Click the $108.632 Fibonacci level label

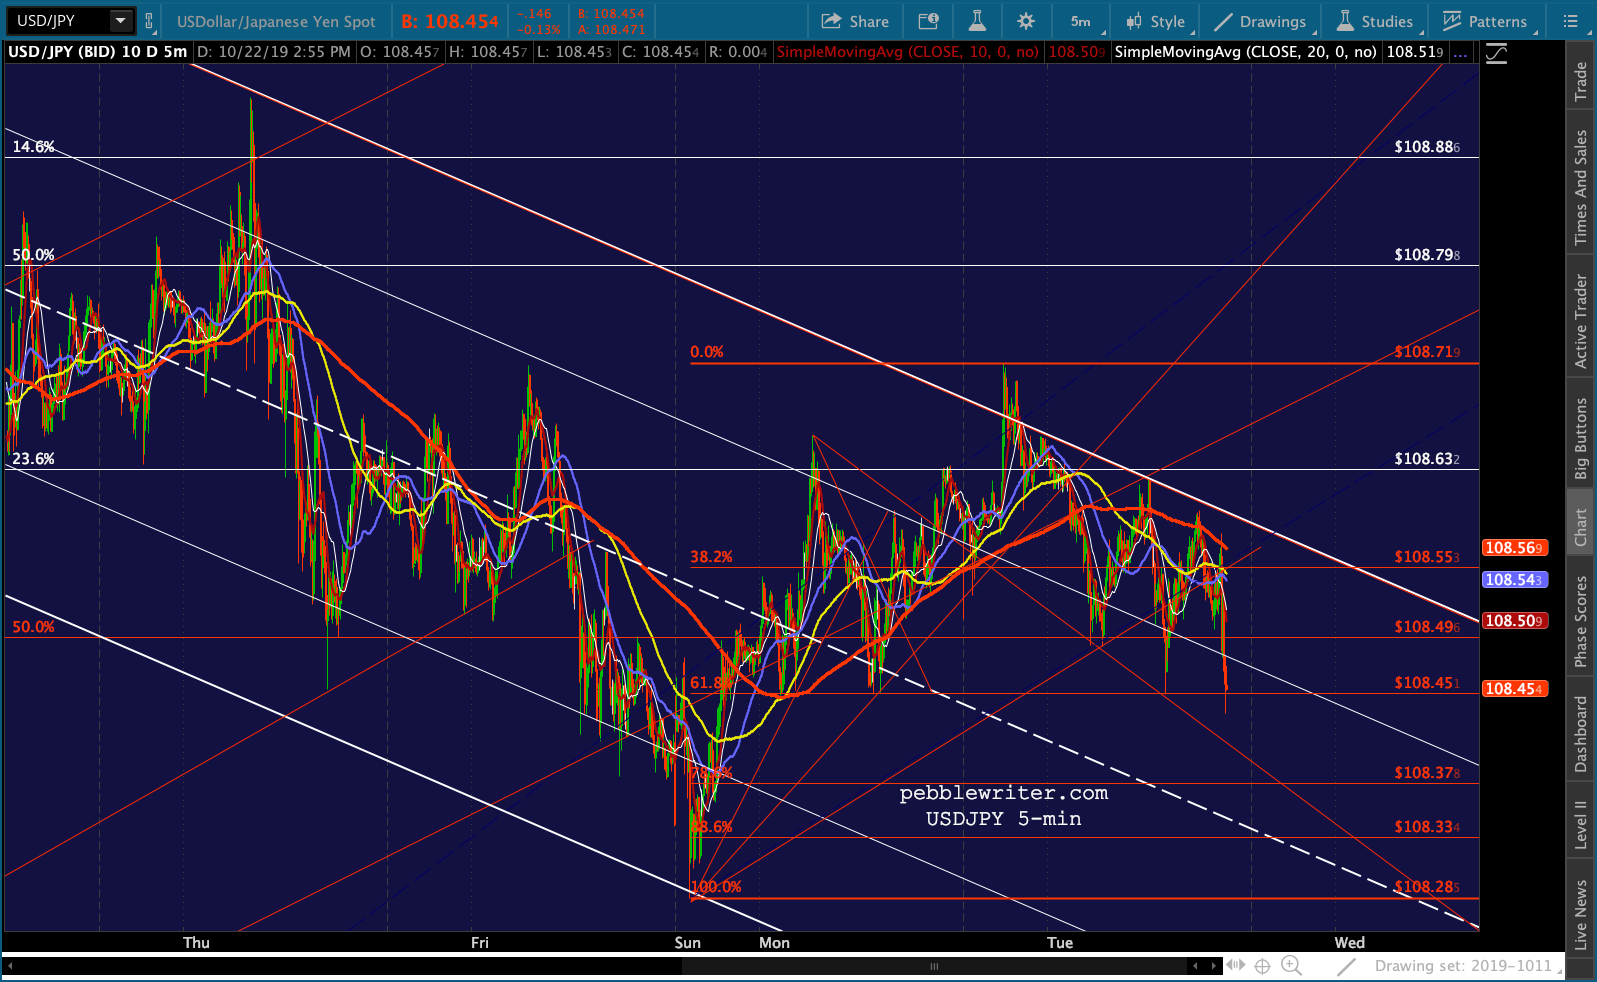(x=1427, y=459)
